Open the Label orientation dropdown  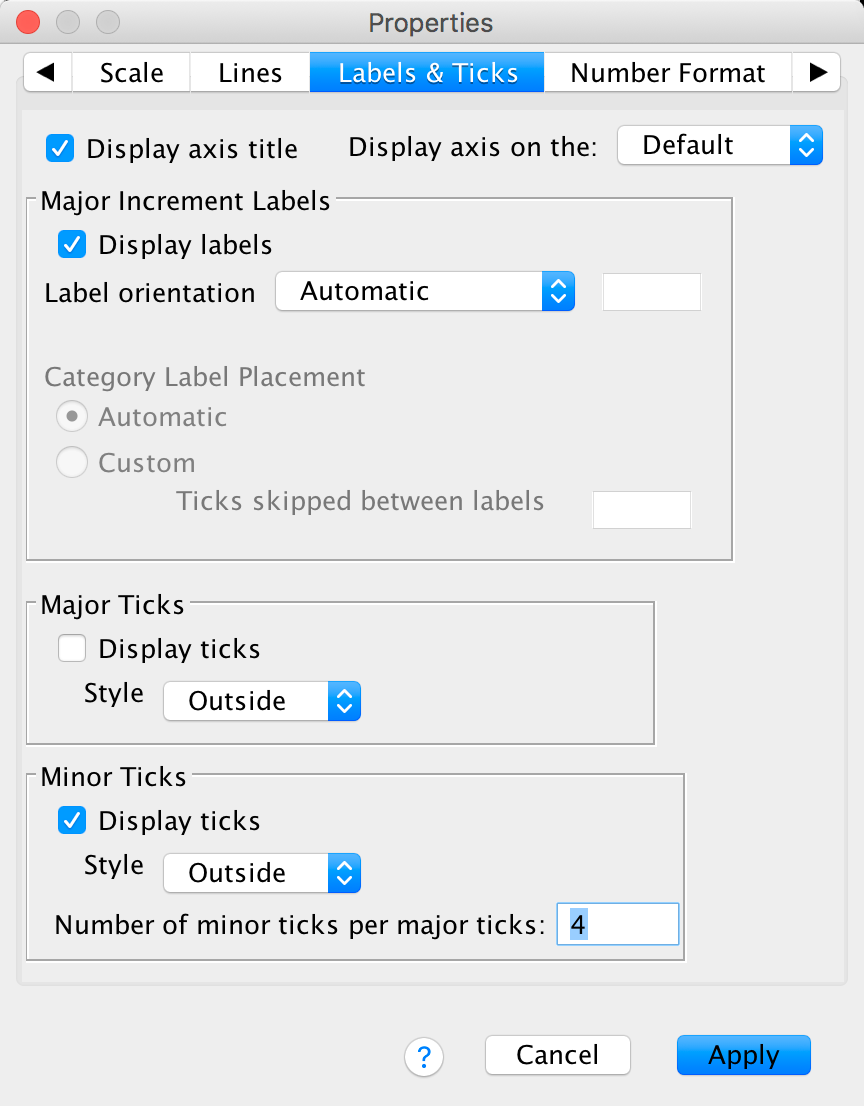coord(425,292)
